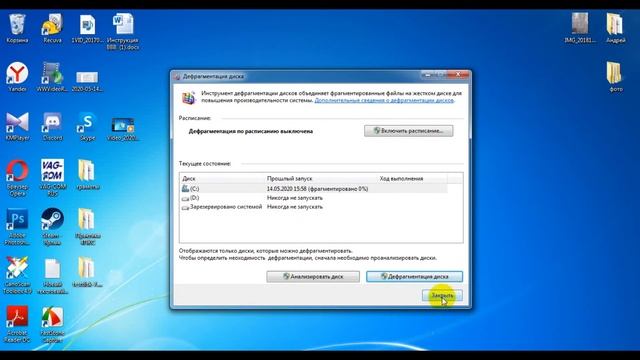Select the Video_2020 video file icon

(x=122, y=129)
